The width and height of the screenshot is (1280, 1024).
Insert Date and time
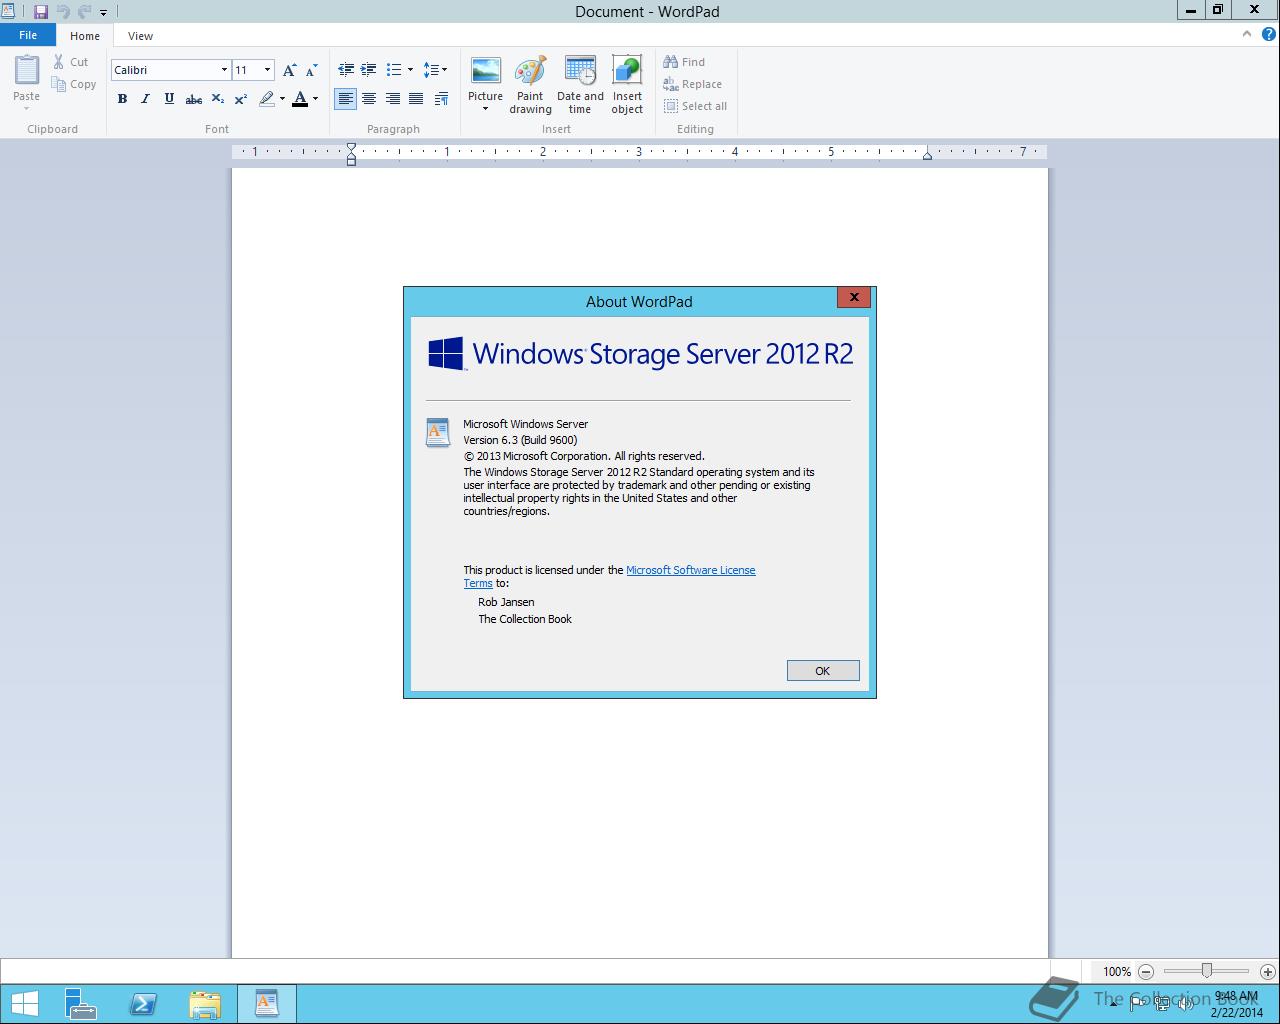[580, 85]
